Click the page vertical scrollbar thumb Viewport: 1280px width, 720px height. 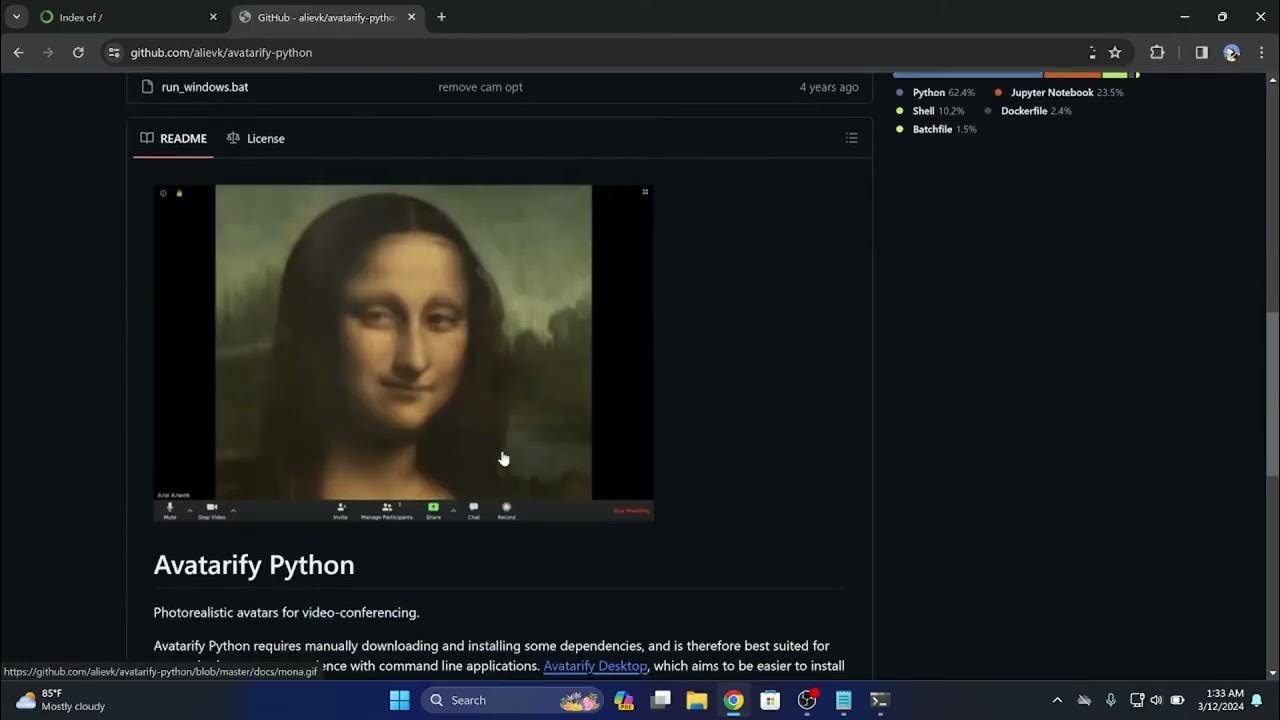pyautogui.click(x=1273, y=396)
